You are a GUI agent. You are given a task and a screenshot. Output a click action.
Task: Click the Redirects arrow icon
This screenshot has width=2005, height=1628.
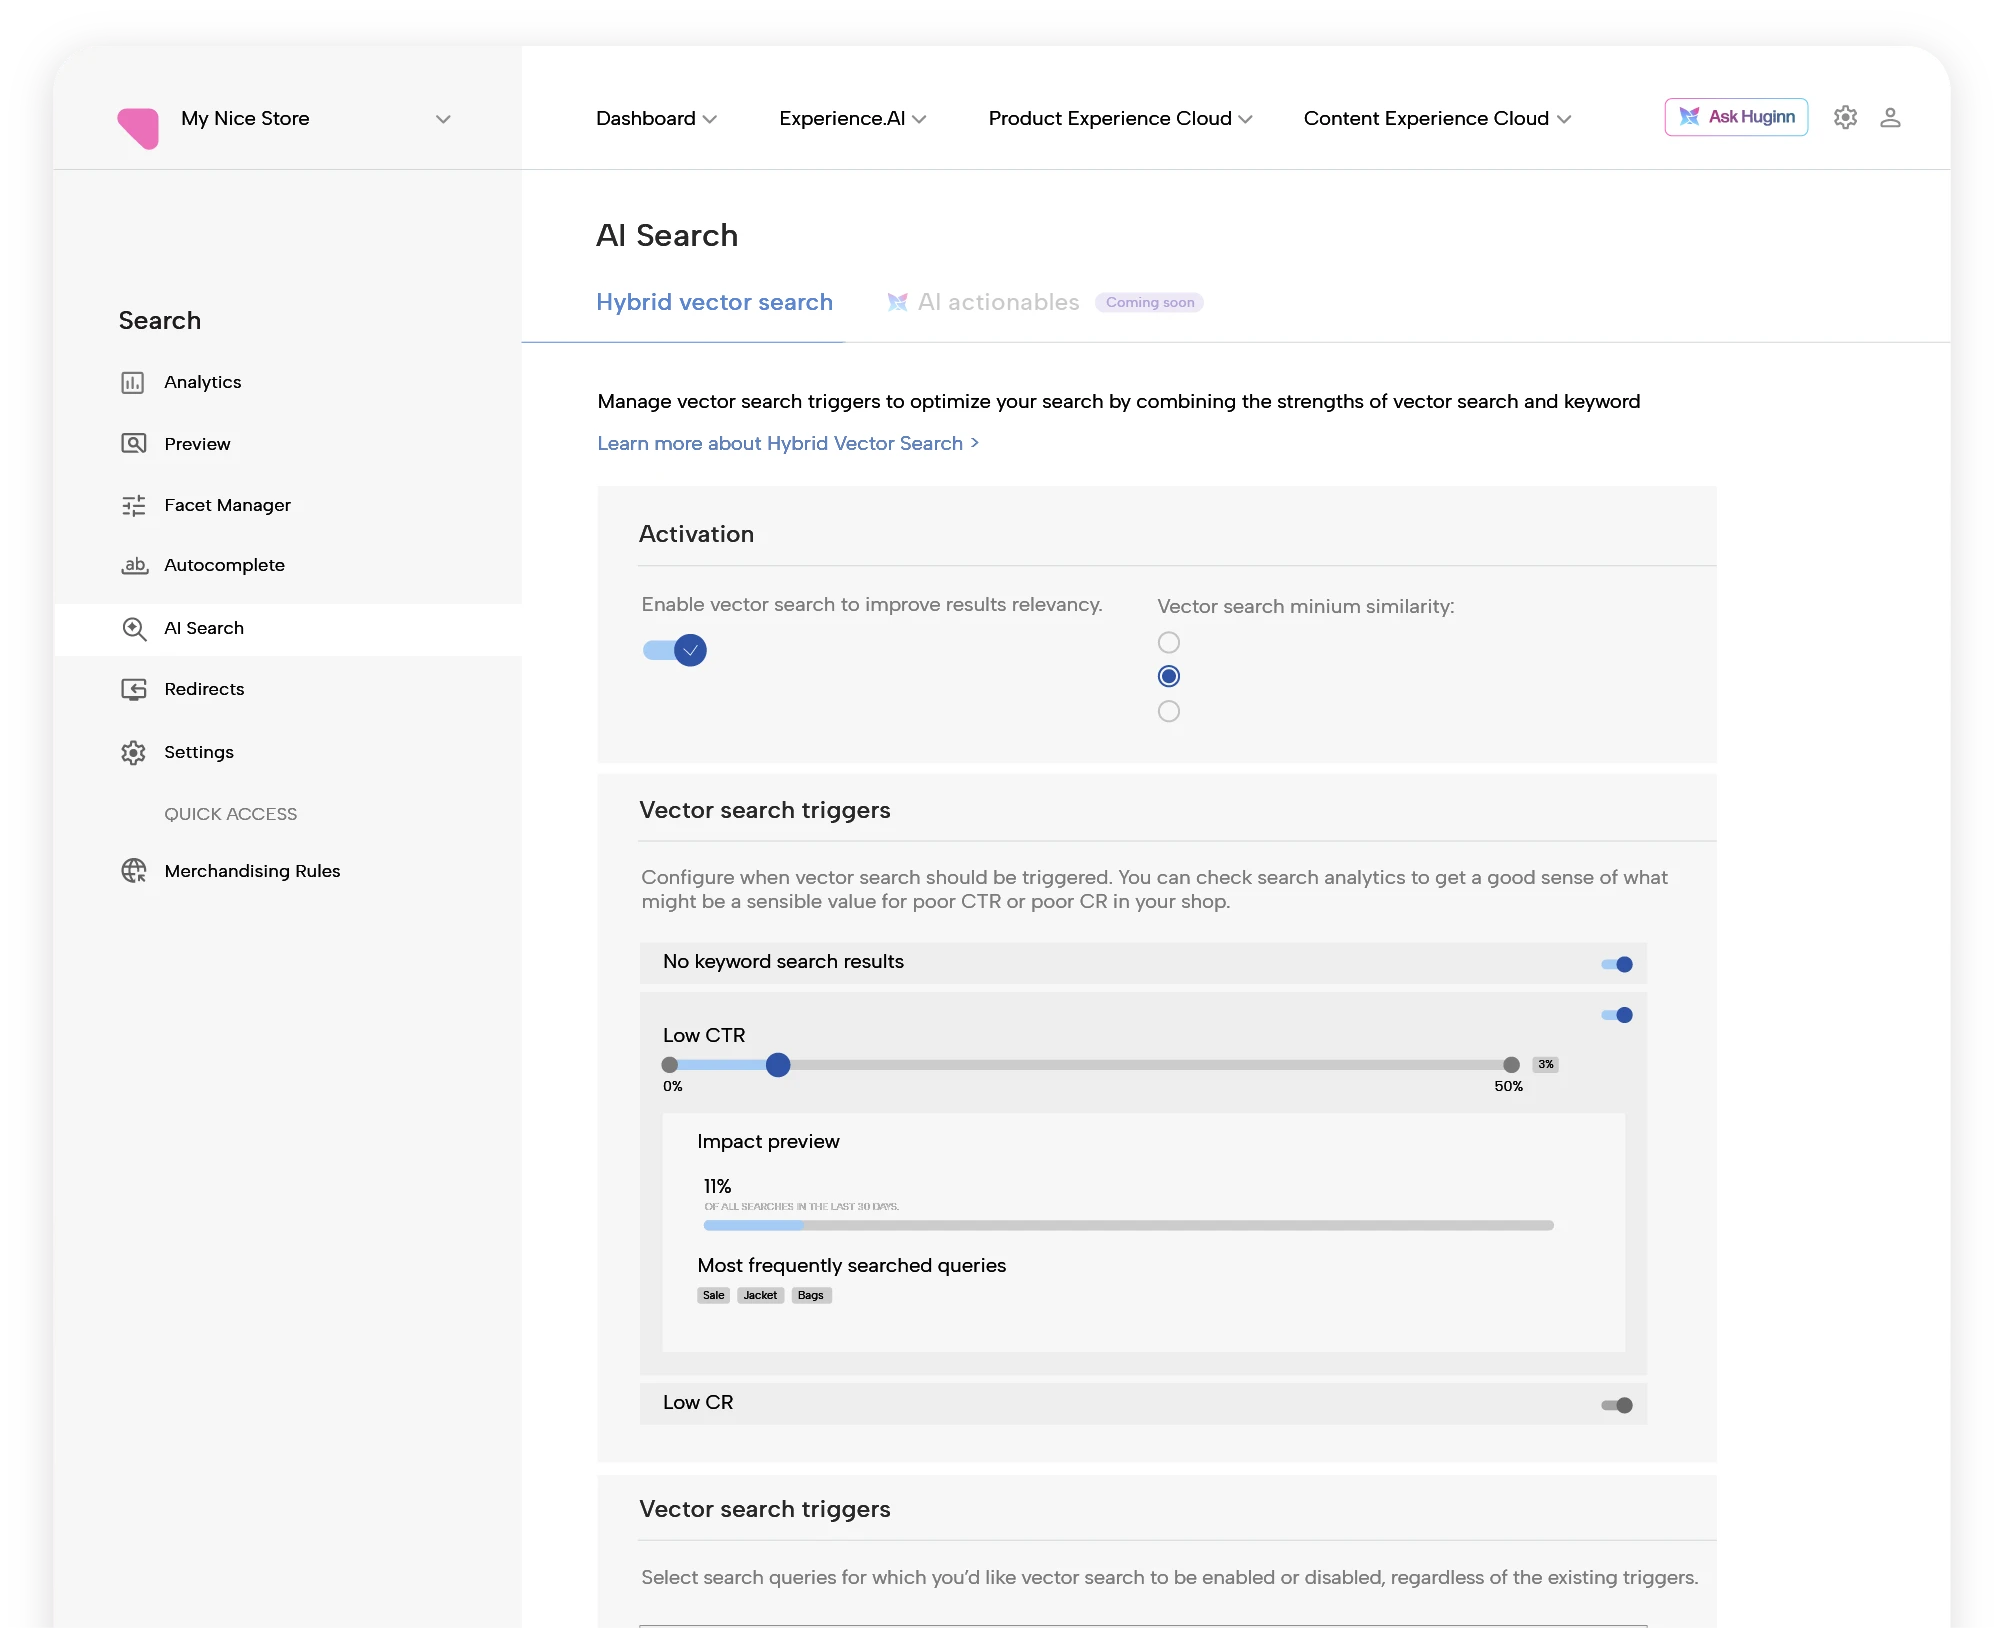[134, 690]
